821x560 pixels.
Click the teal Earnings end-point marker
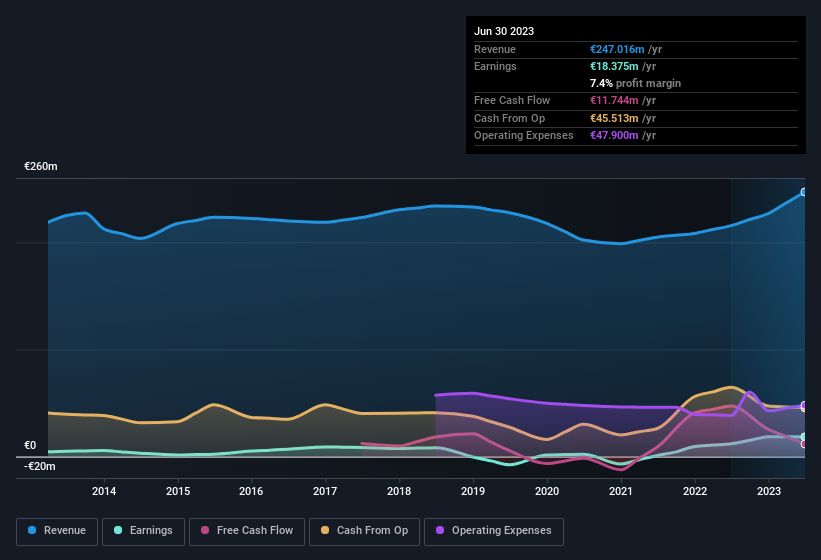pyautogui.click(x=803, y=437)
